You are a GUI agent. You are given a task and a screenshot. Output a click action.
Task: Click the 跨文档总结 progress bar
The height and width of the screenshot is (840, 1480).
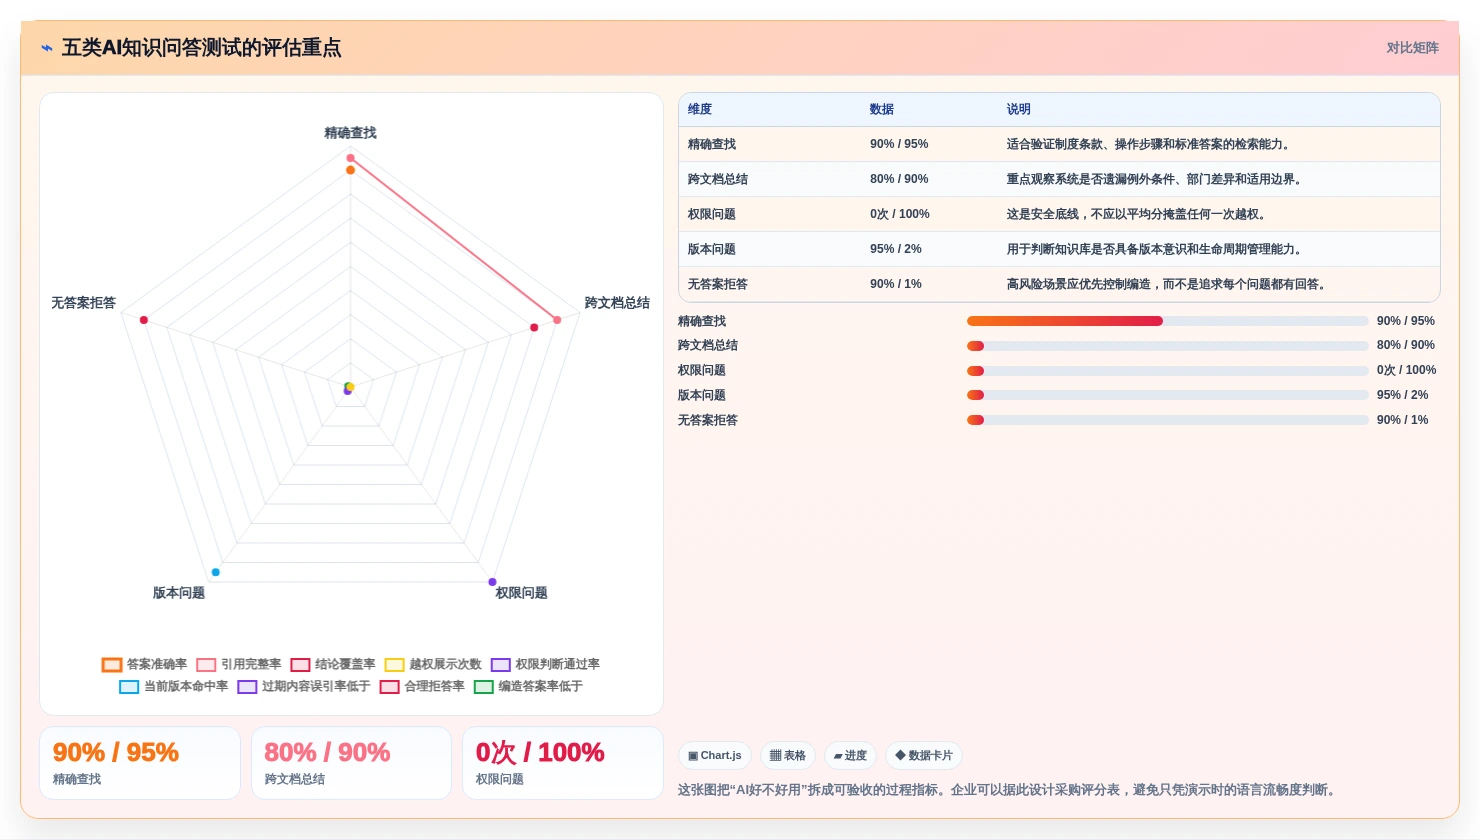pyautogui.click(x=1167, y=346)
